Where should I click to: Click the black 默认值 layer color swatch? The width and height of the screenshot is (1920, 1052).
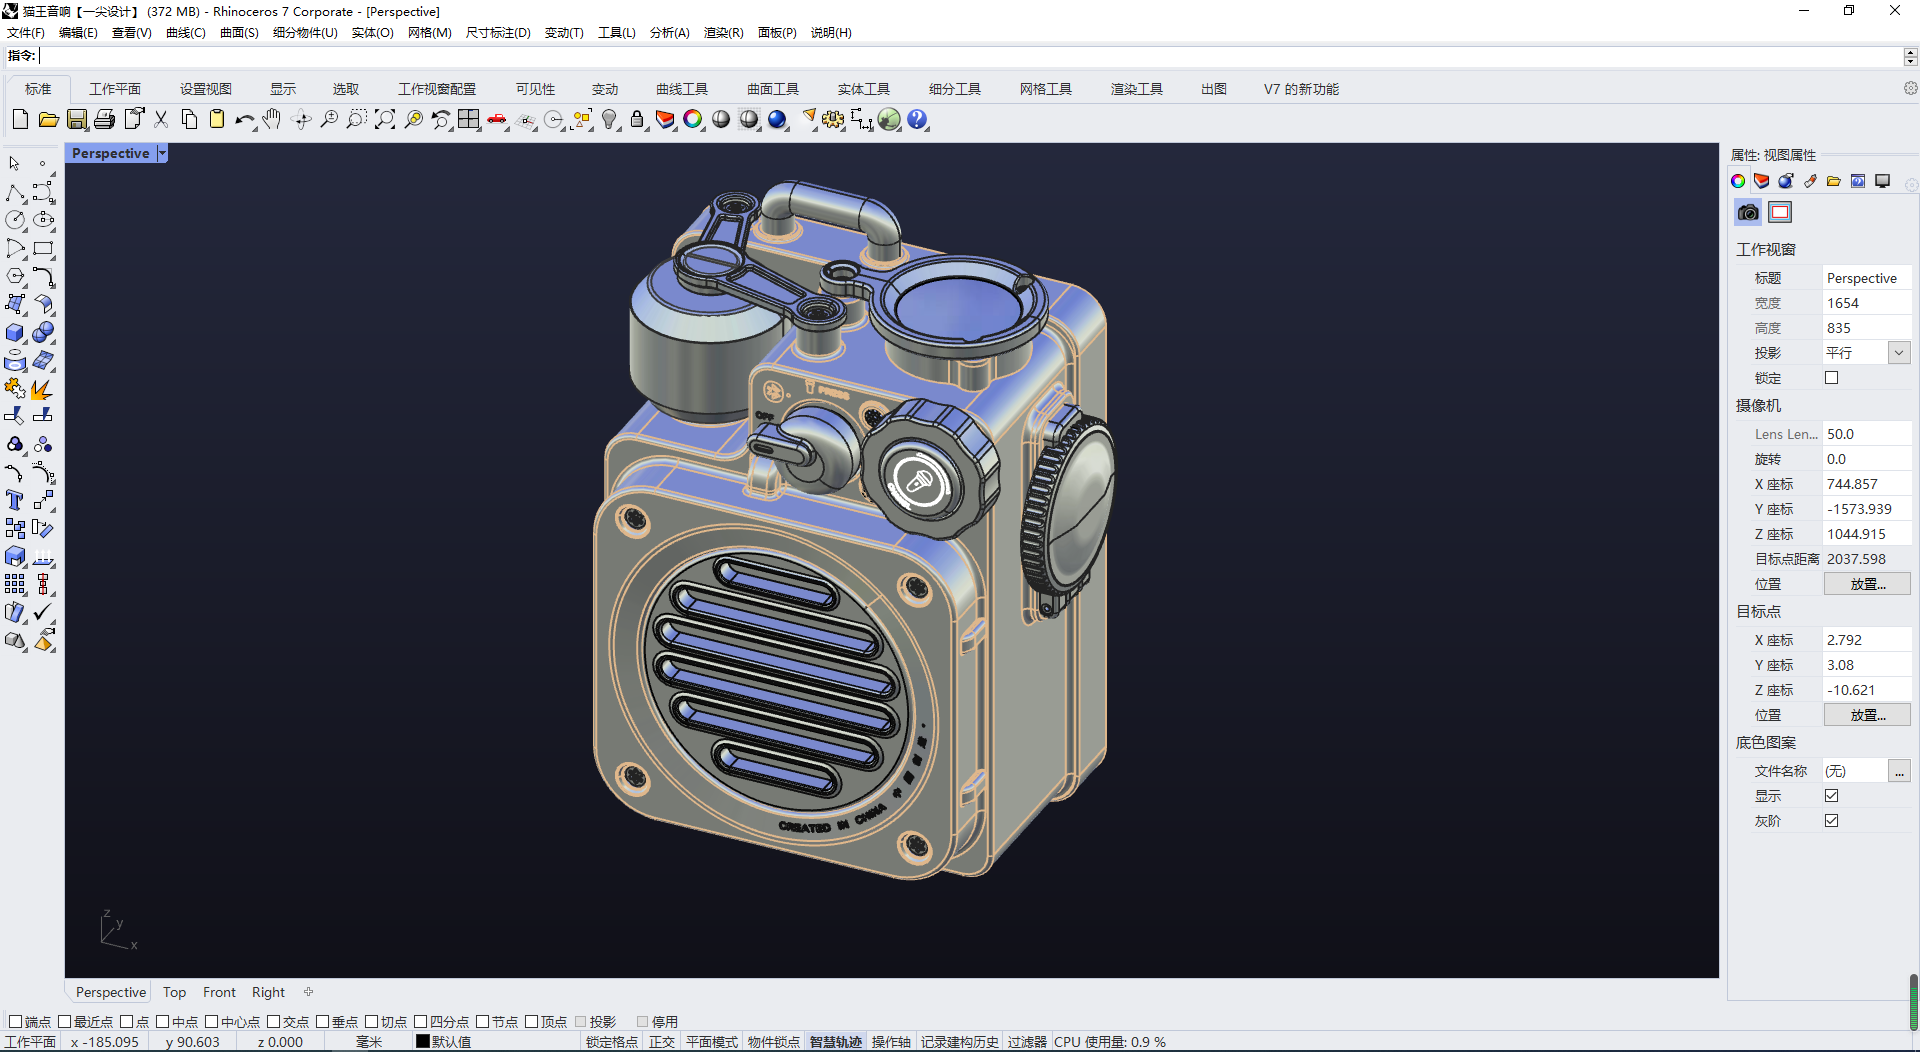tap(423, 1041)
